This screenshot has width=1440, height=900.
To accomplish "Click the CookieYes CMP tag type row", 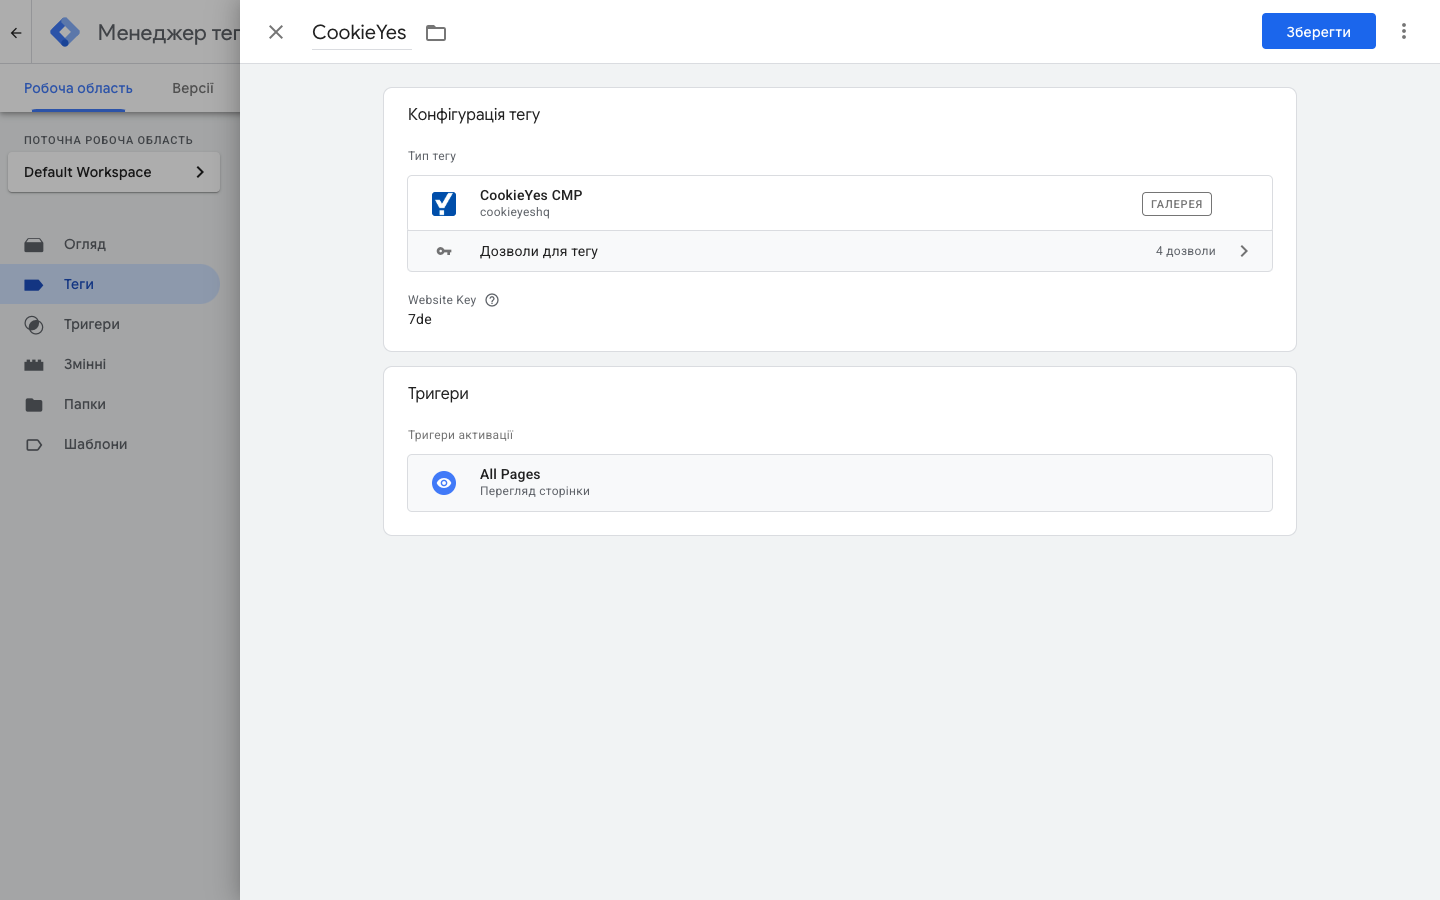I will (x=840, y=203).
